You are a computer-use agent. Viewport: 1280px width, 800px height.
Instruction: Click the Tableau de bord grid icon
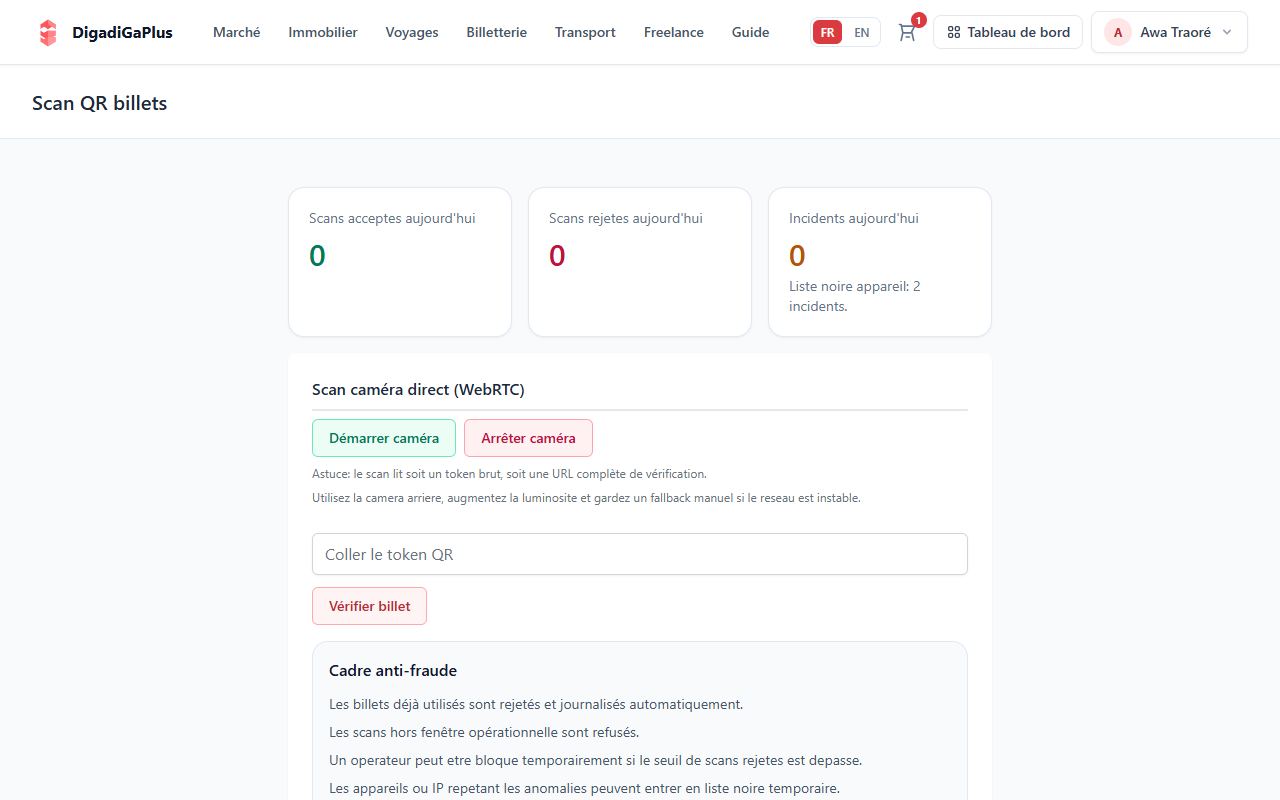point(954,32)
